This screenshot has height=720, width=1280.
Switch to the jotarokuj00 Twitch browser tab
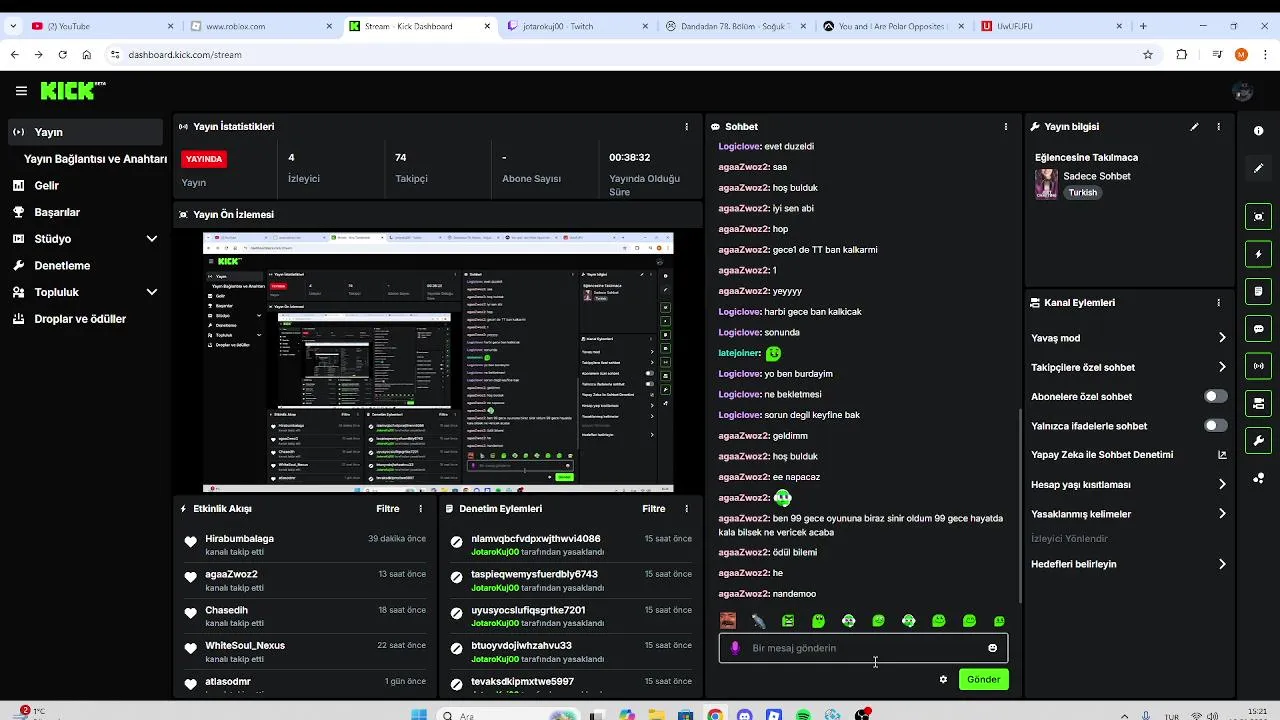[577, 26]
